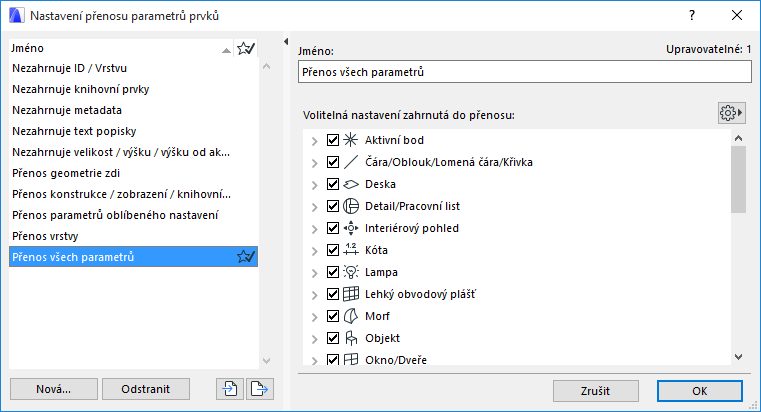The width and height of the screenshot is (761, 412).
Task: Click the Lampa element icon
Action: click(350, 272)
